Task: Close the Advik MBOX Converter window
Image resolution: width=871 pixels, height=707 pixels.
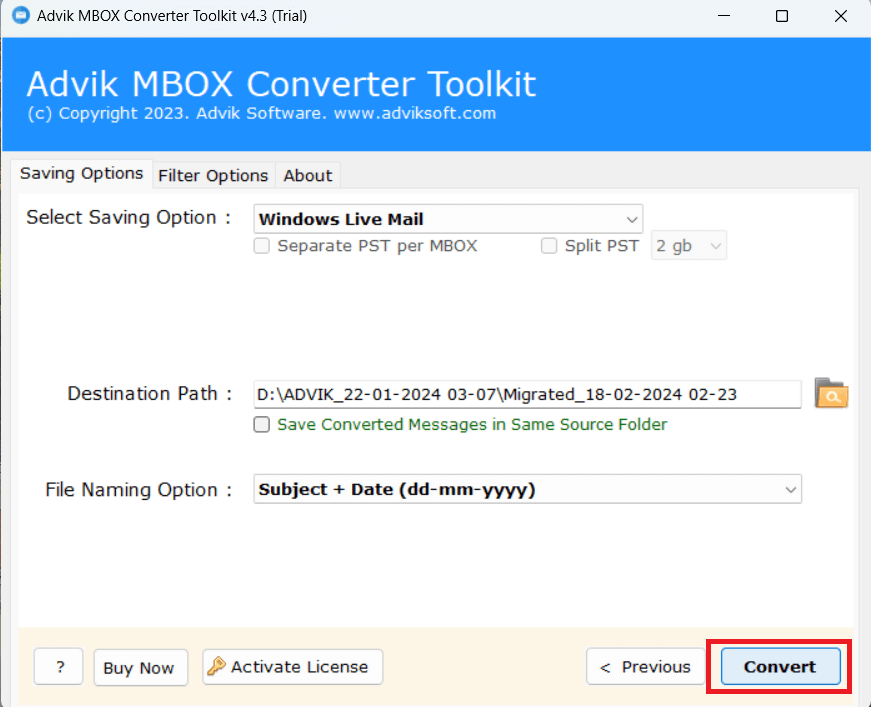Action: click(x=840, y=16)
